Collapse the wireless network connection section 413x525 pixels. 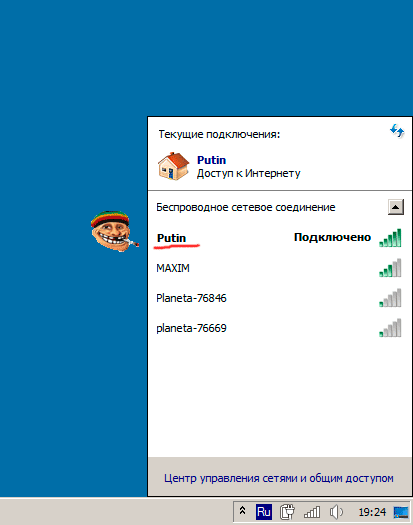(x=396, y=207)
